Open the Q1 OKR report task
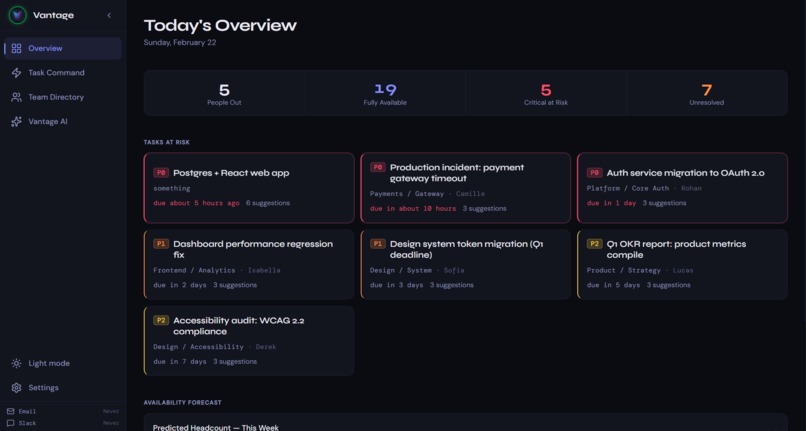Screen dimensions: 806x431 point(682,264)
